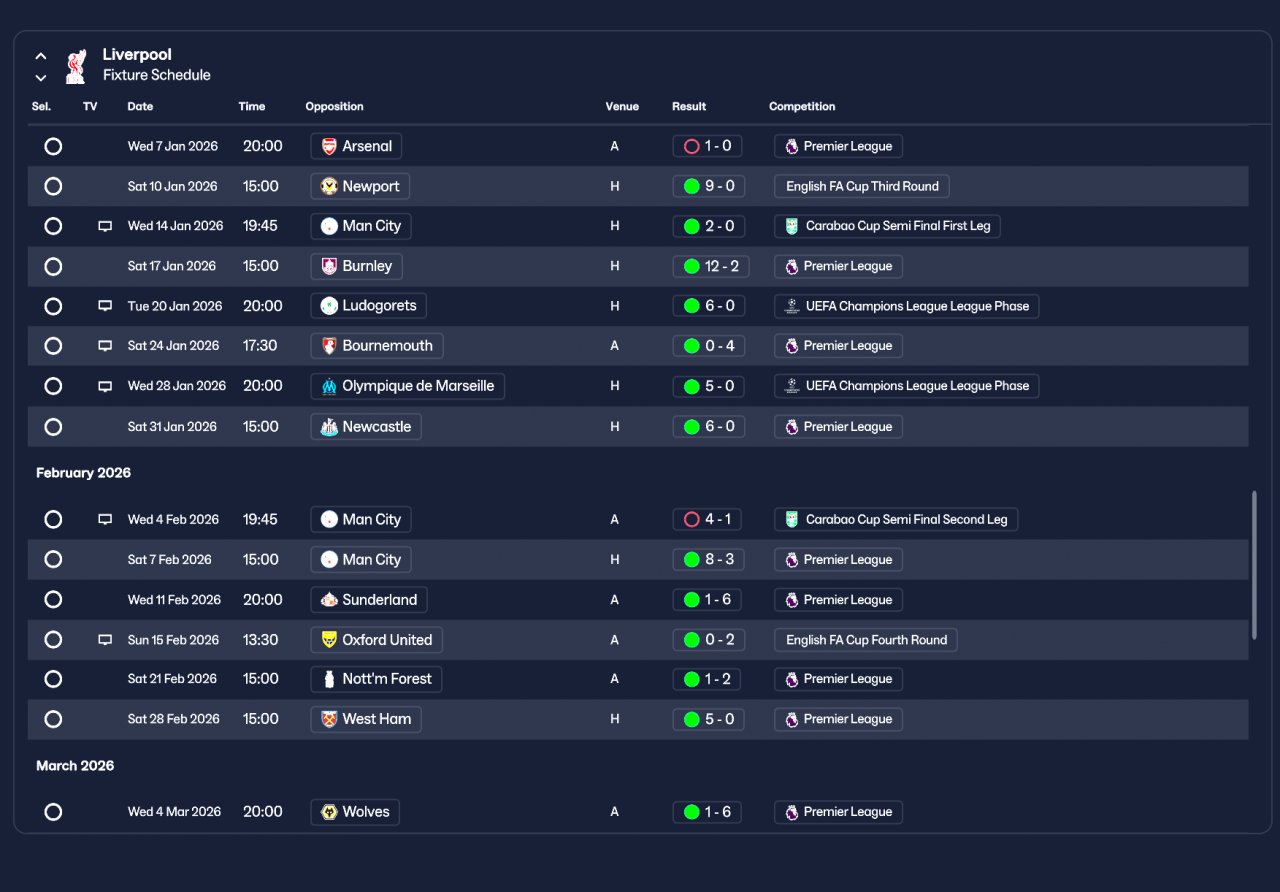The width and height of the screenshot is (1280, 892).
Task: Click the Arsenal club badge
Action: (329, 146)
